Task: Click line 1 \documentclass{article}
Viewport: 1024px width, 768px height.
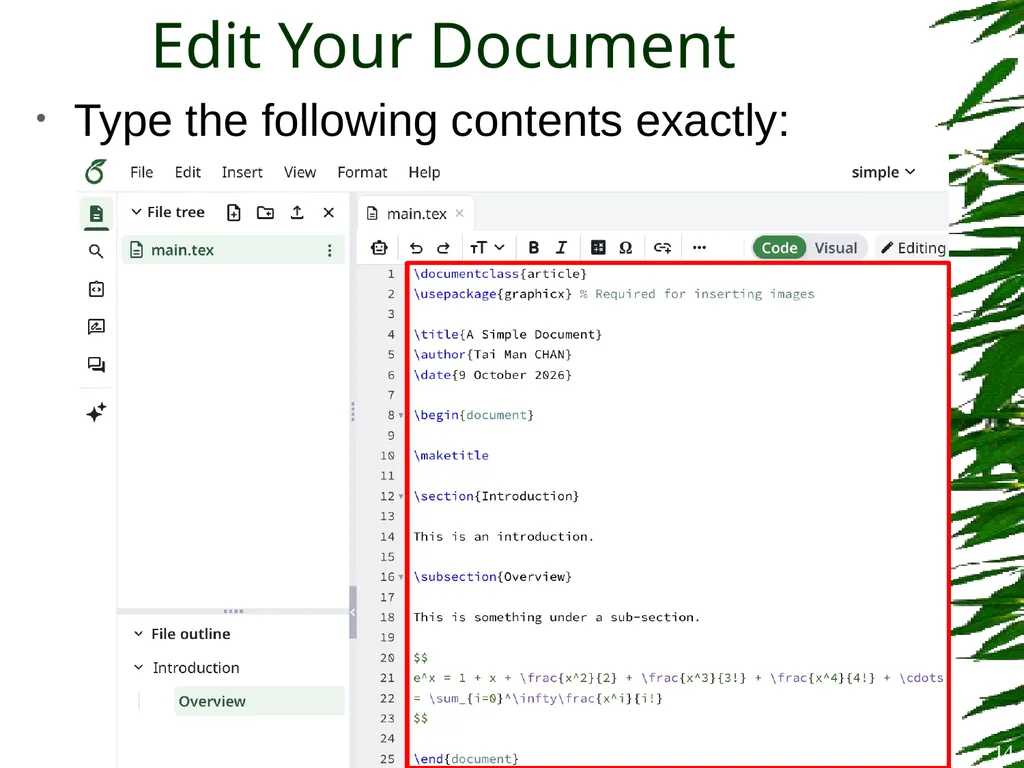Action: 500,274
